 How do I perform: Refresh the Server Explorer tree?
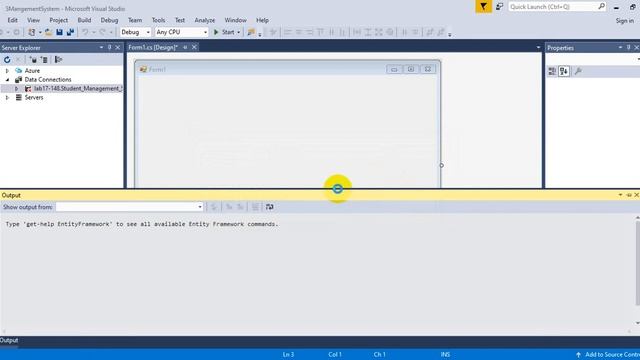(7, 60)
